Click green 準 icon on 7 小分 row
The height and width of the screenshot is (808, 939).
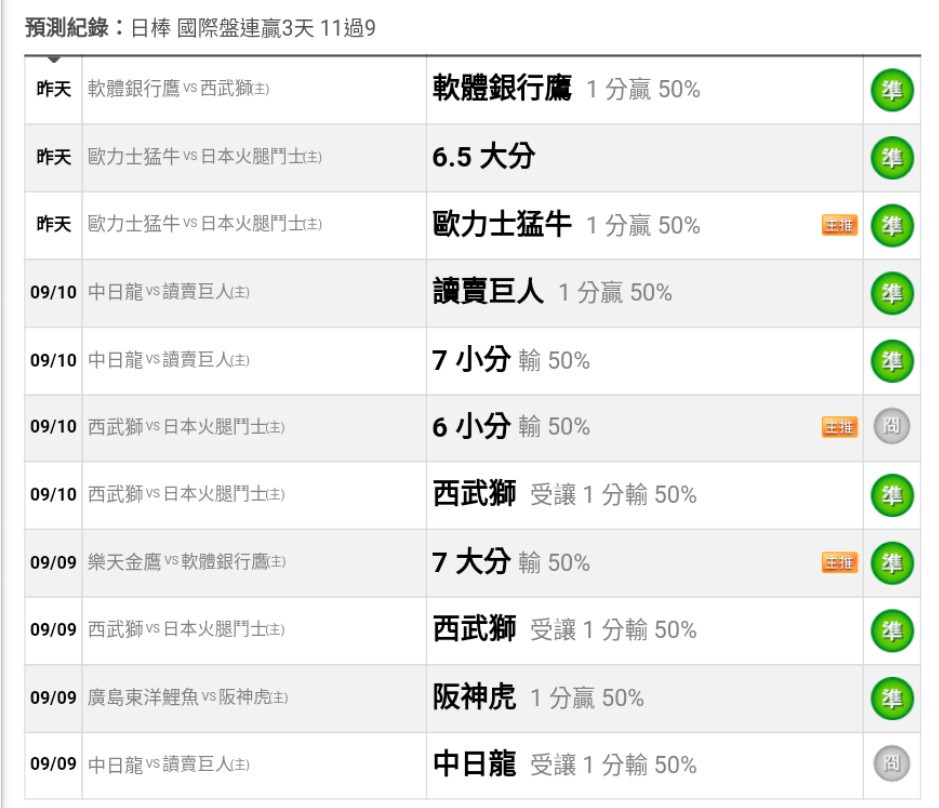pos(892,361)
